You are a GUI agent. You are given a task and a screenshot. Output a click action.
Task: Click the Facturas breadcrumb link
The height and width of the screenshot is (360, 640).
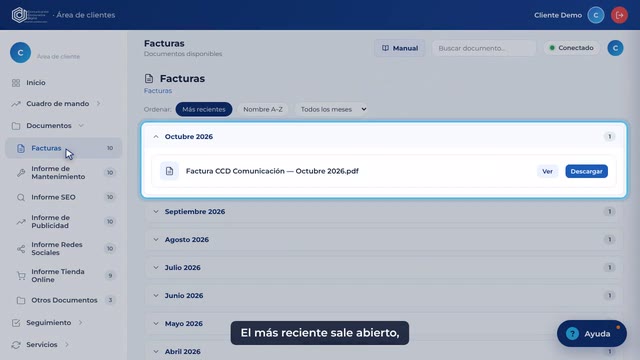coord(158,91)
